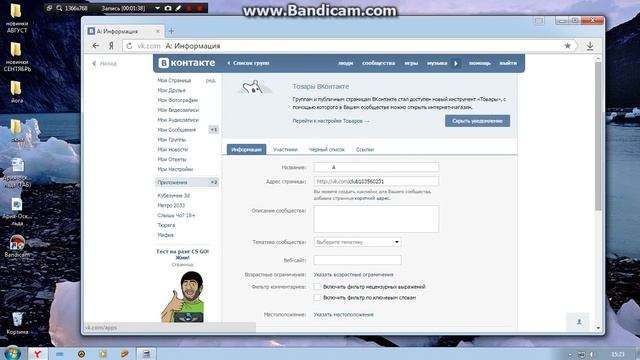The width and height of the screenshot is (640, 360).
Task: Follow 'Перейти к настройке Товаров' link
Action: point(331,121)
